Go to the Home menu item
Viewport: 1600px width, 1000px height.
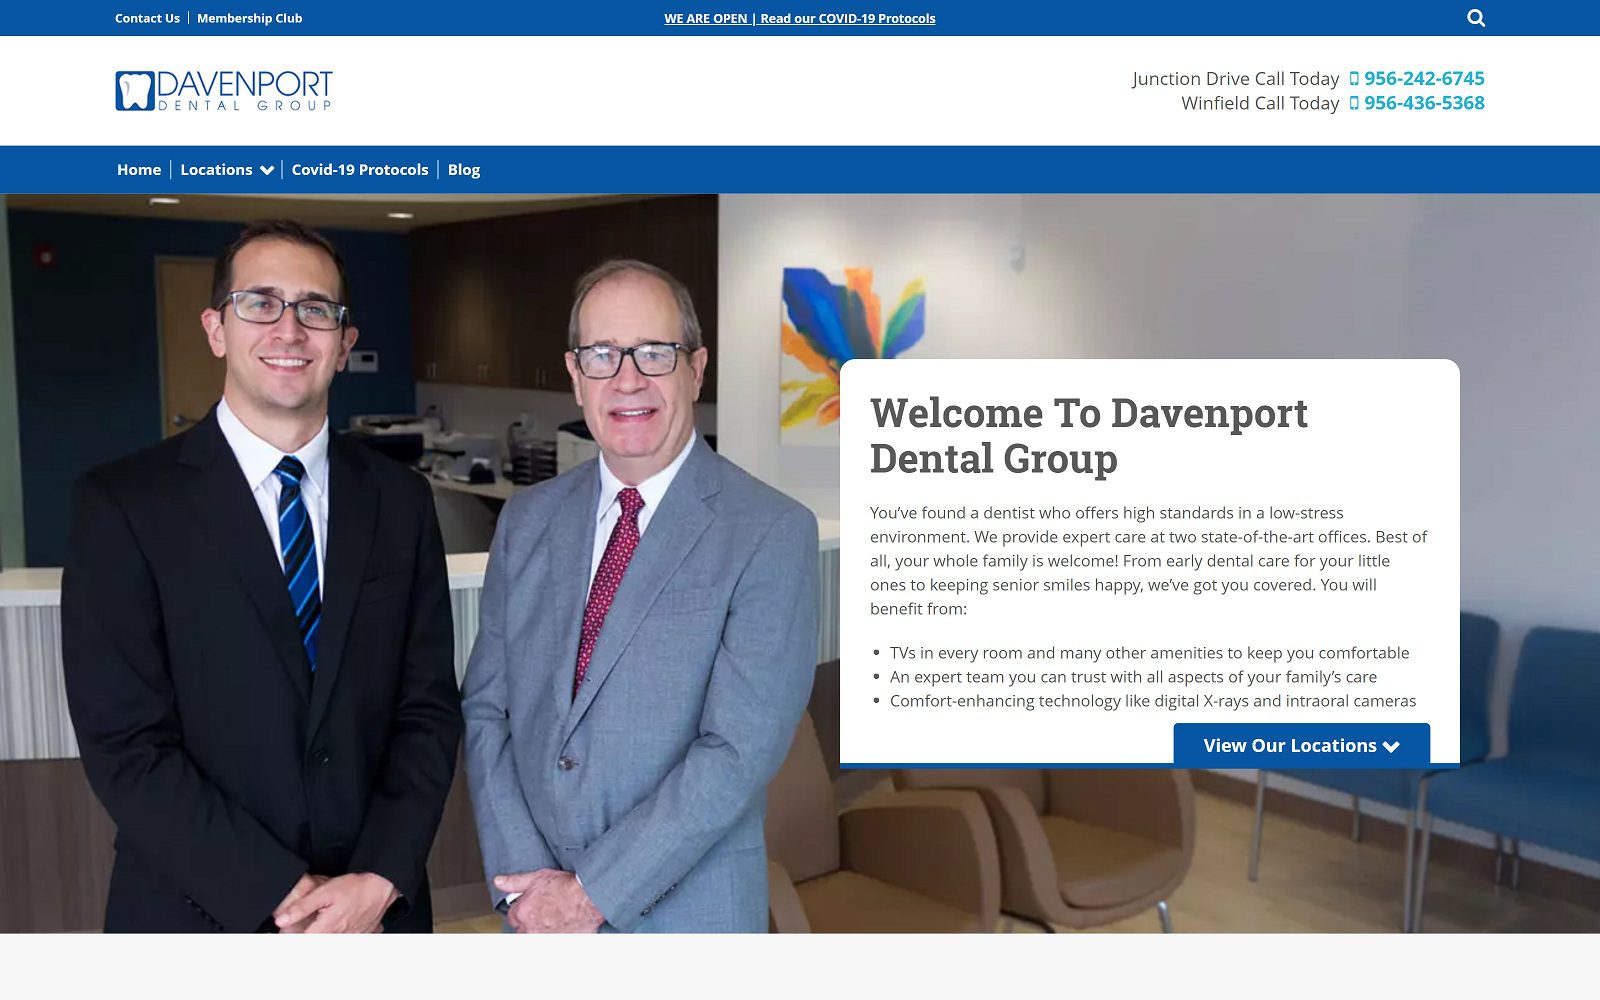(x=139, y=170)
